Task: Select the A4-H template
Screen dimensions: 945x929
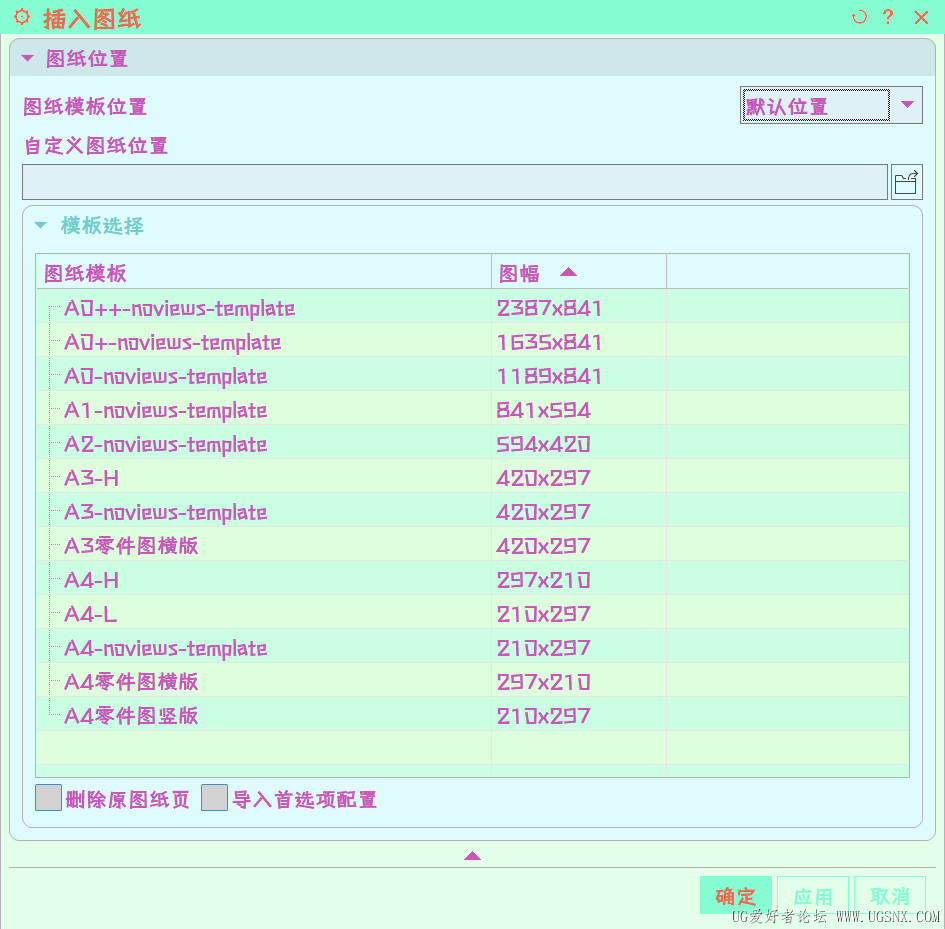Action: coord(472,580)
